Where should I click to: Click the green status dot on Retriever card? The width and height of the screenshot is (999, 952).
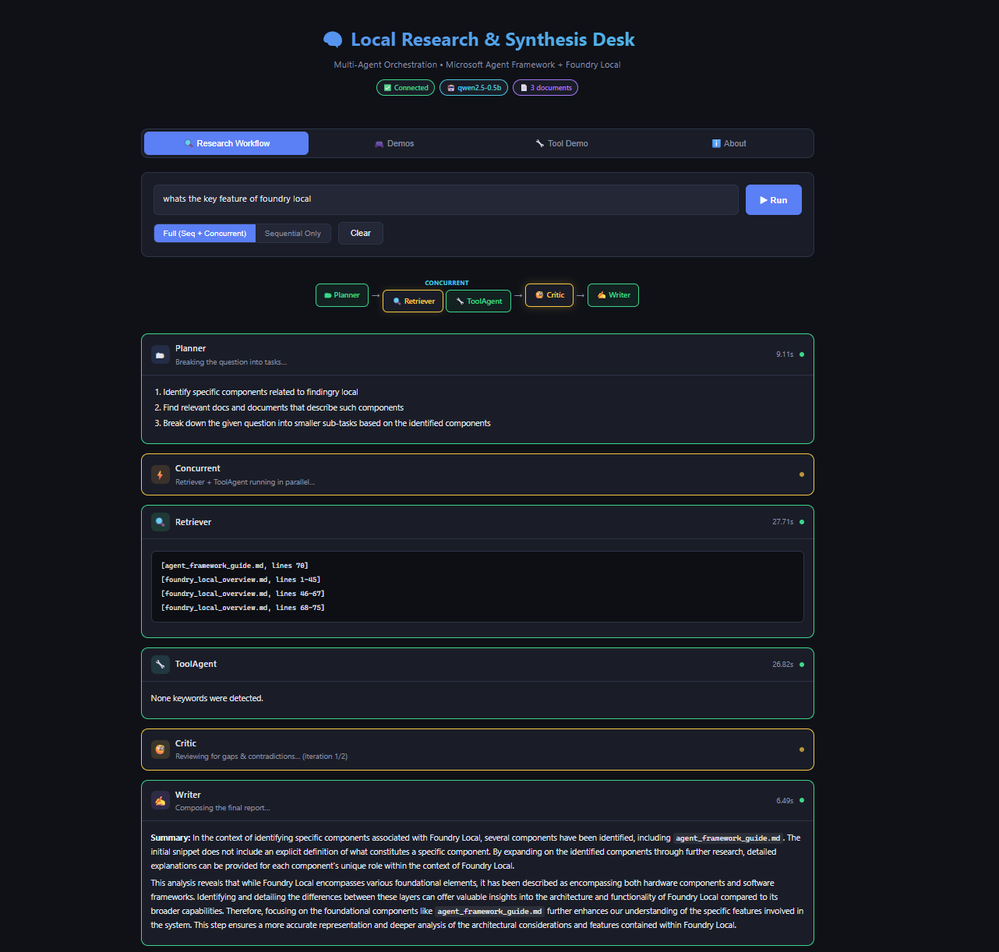coord(801,522)
